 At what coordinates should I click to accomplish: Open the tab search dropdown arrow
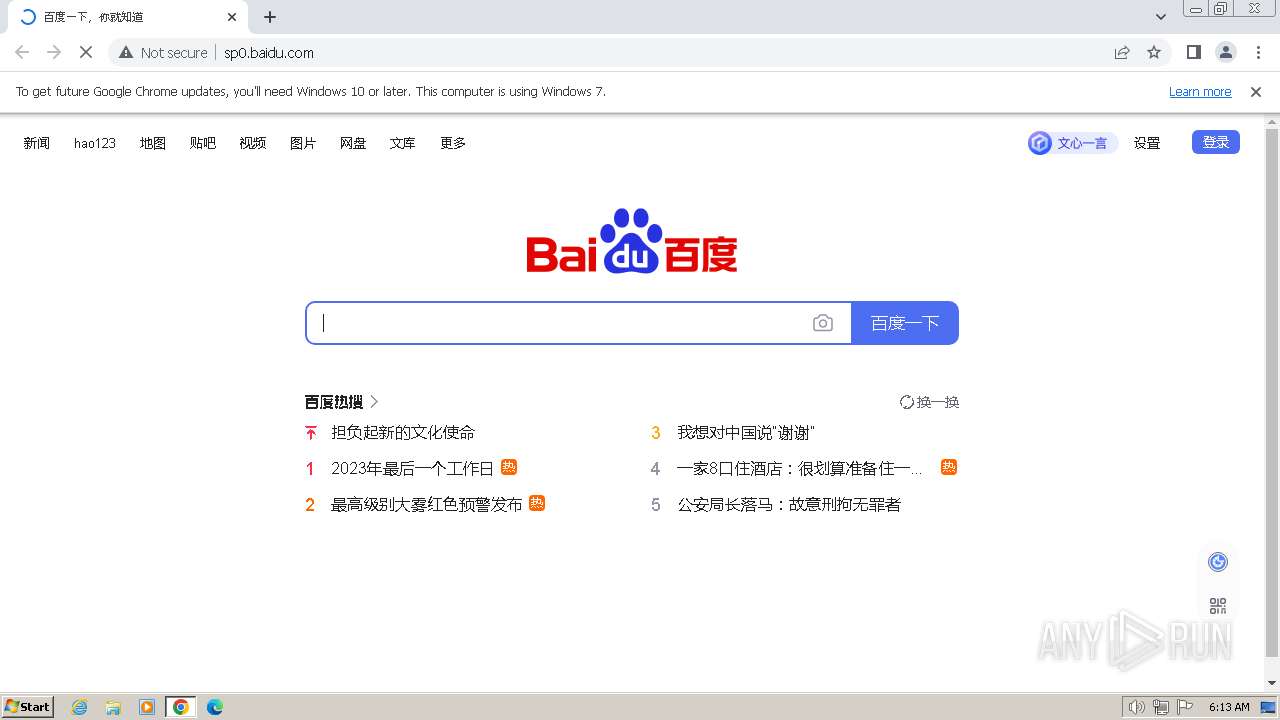tap(1160, 17)
